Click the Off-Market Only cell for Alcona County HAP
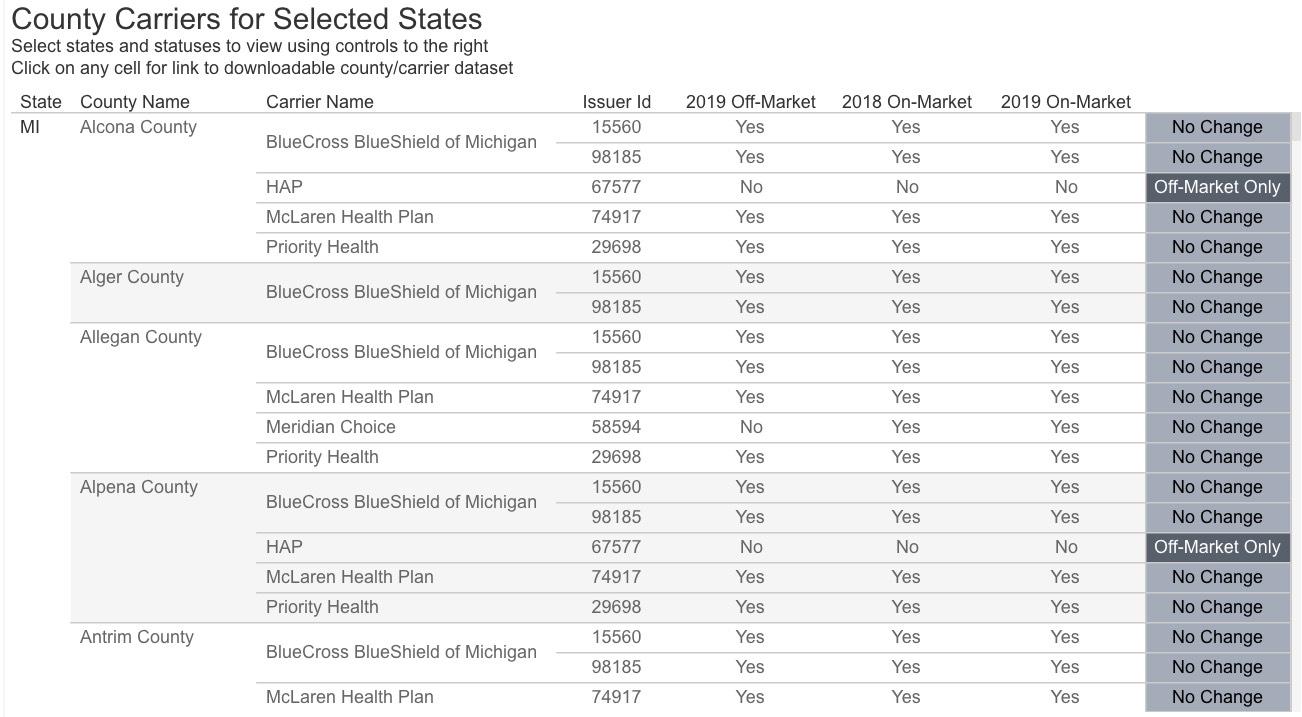Screen dimensions: 1302x717 [1216, 187]
